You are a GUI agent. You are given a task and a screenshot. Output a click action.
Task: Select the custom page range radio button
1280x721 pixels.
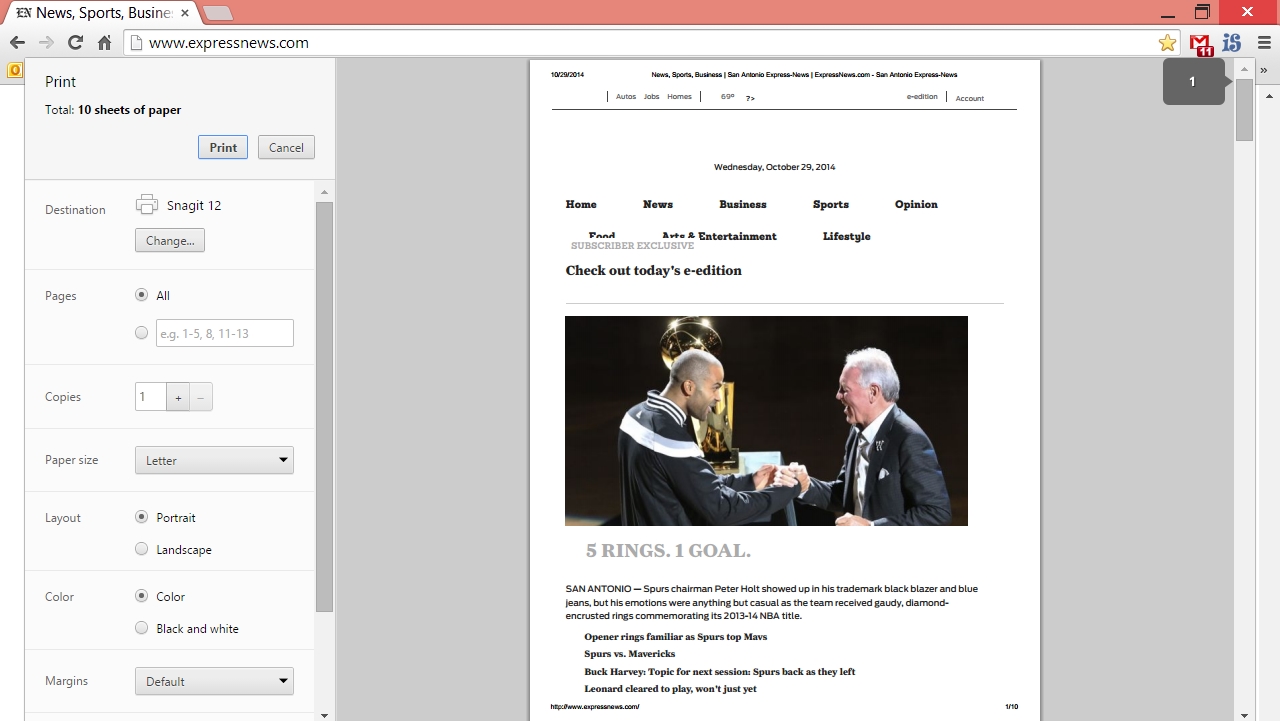(x=141, y=333)
